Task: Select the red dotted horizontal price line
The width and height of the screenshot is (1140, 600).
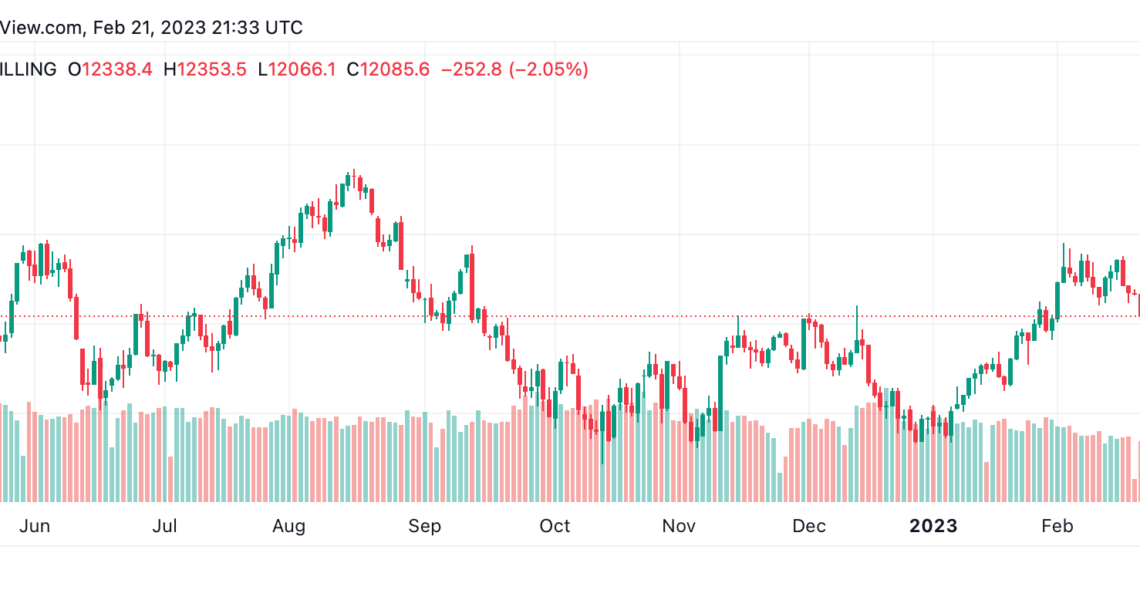Action: click(x=570, y=316)
